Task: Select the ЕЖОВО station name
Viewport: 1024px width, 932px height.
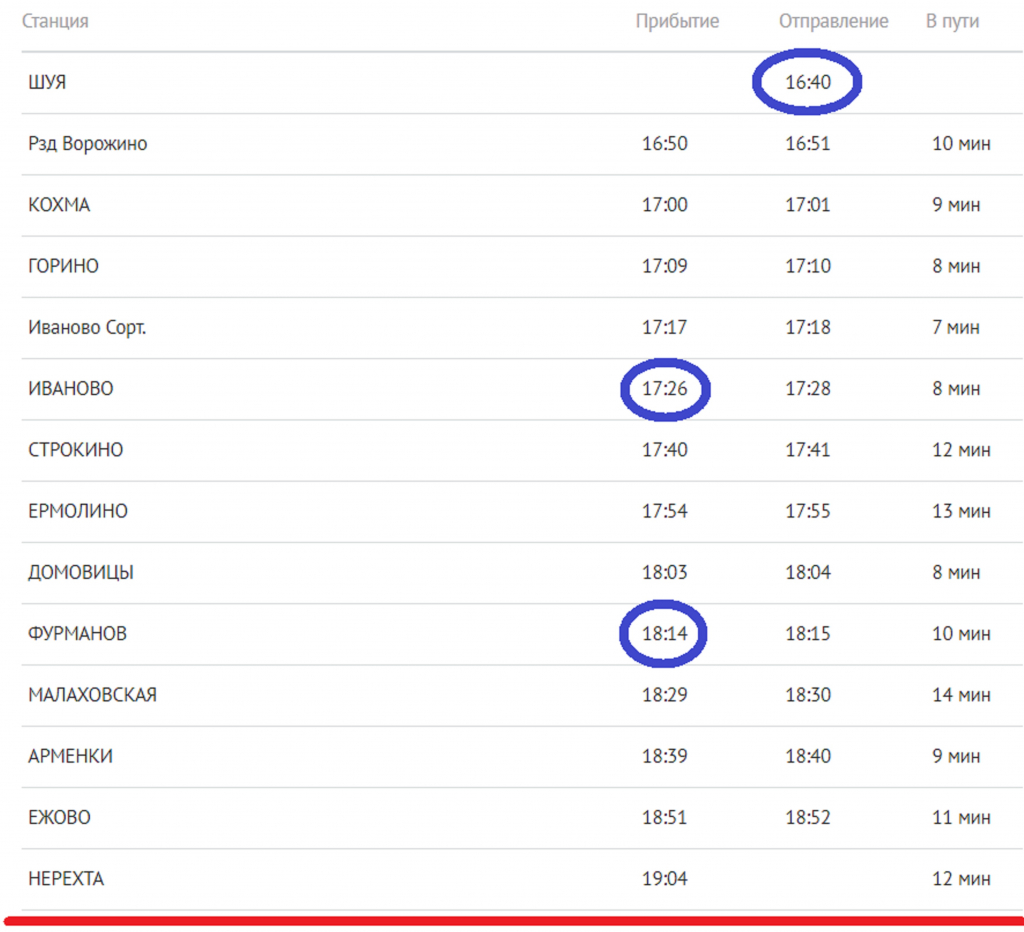Action: [59, 818]
